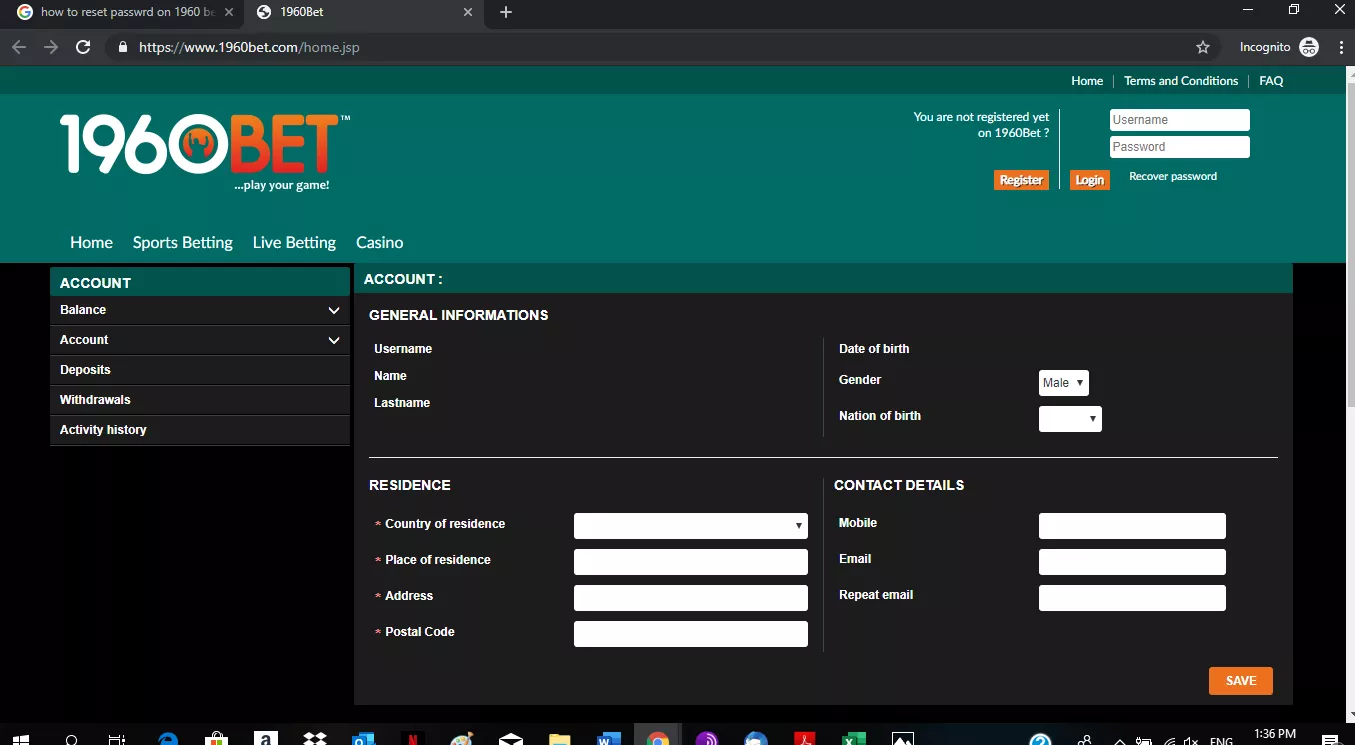1355x745 pixels.
Task: Open the Gender dropdown
Action: coord(1063,382)
